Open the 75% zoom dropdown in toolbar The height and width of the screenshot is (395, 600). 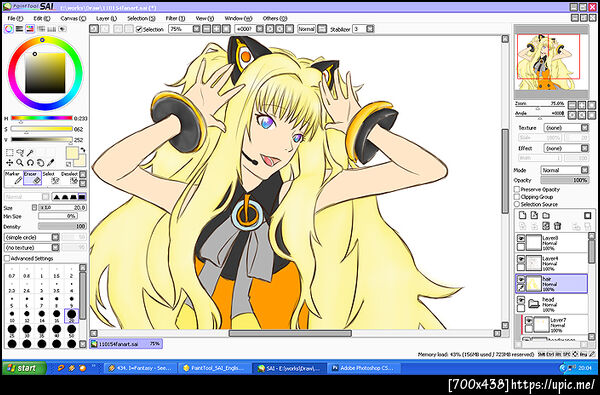pyautogui.click(x=196, y=29)
